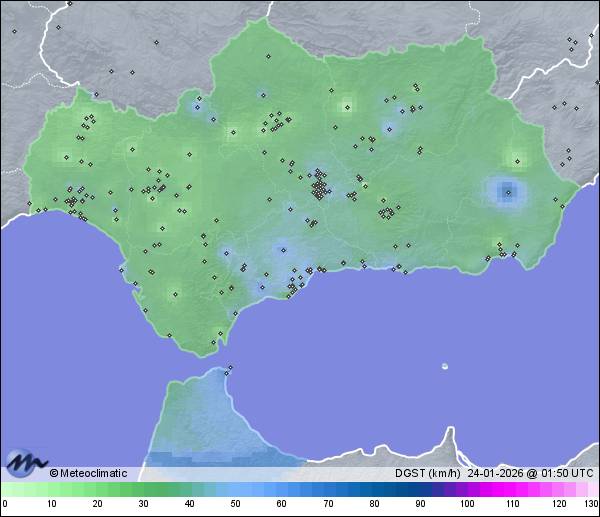Click the station marker inside the dark blue gust hotspot
Image resolution: width=600 pixels, height=517 pixels.
(507, 191)
